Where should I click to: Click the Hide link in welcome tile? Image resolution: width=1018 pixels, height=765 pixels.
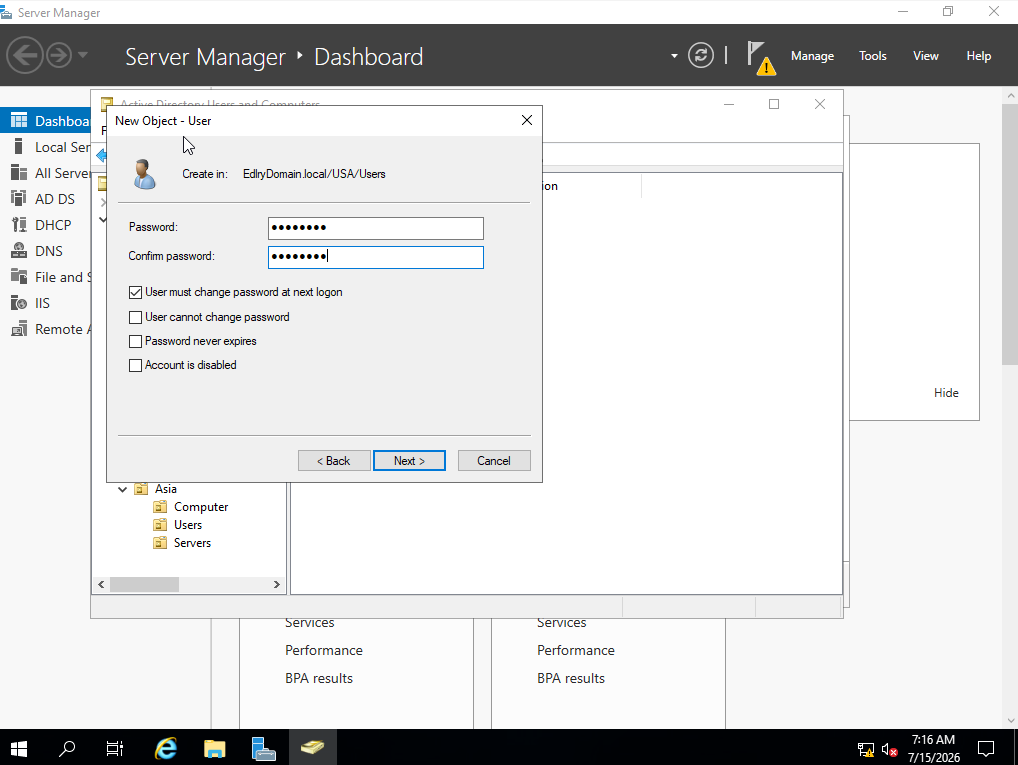click(x=946, y=392)
